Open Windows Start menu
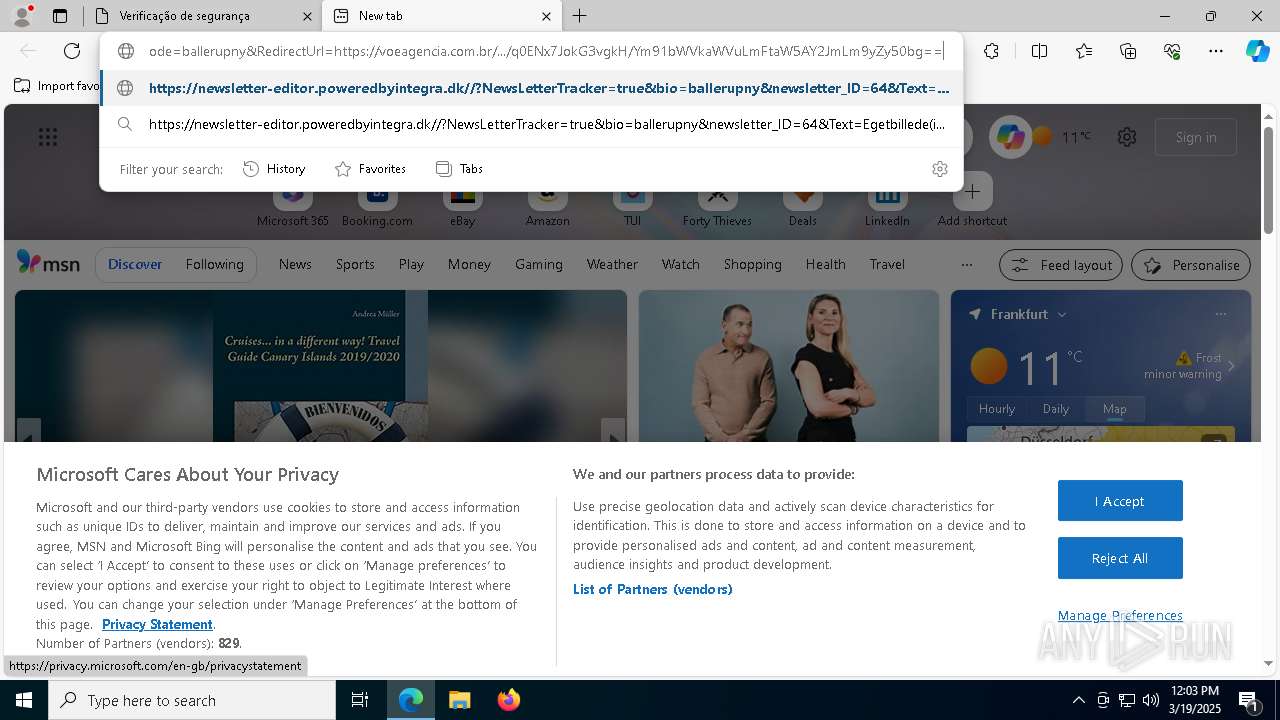 24,700
